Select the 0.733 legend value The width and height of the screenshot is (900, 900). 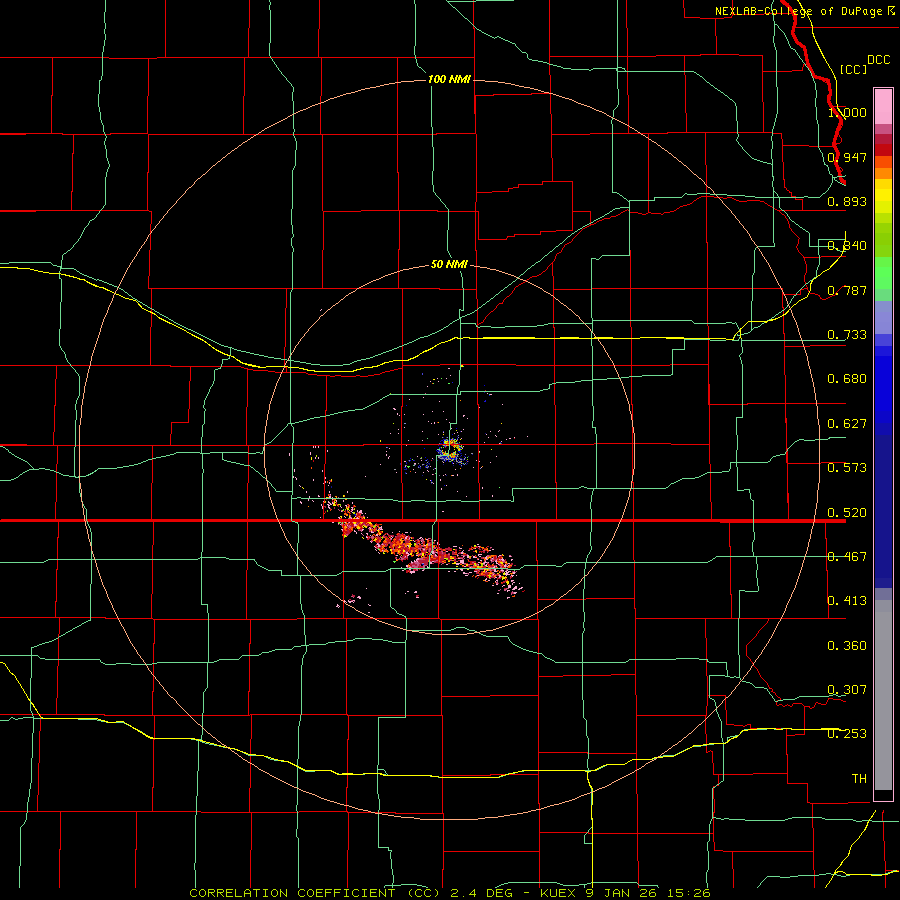[847, 335]
